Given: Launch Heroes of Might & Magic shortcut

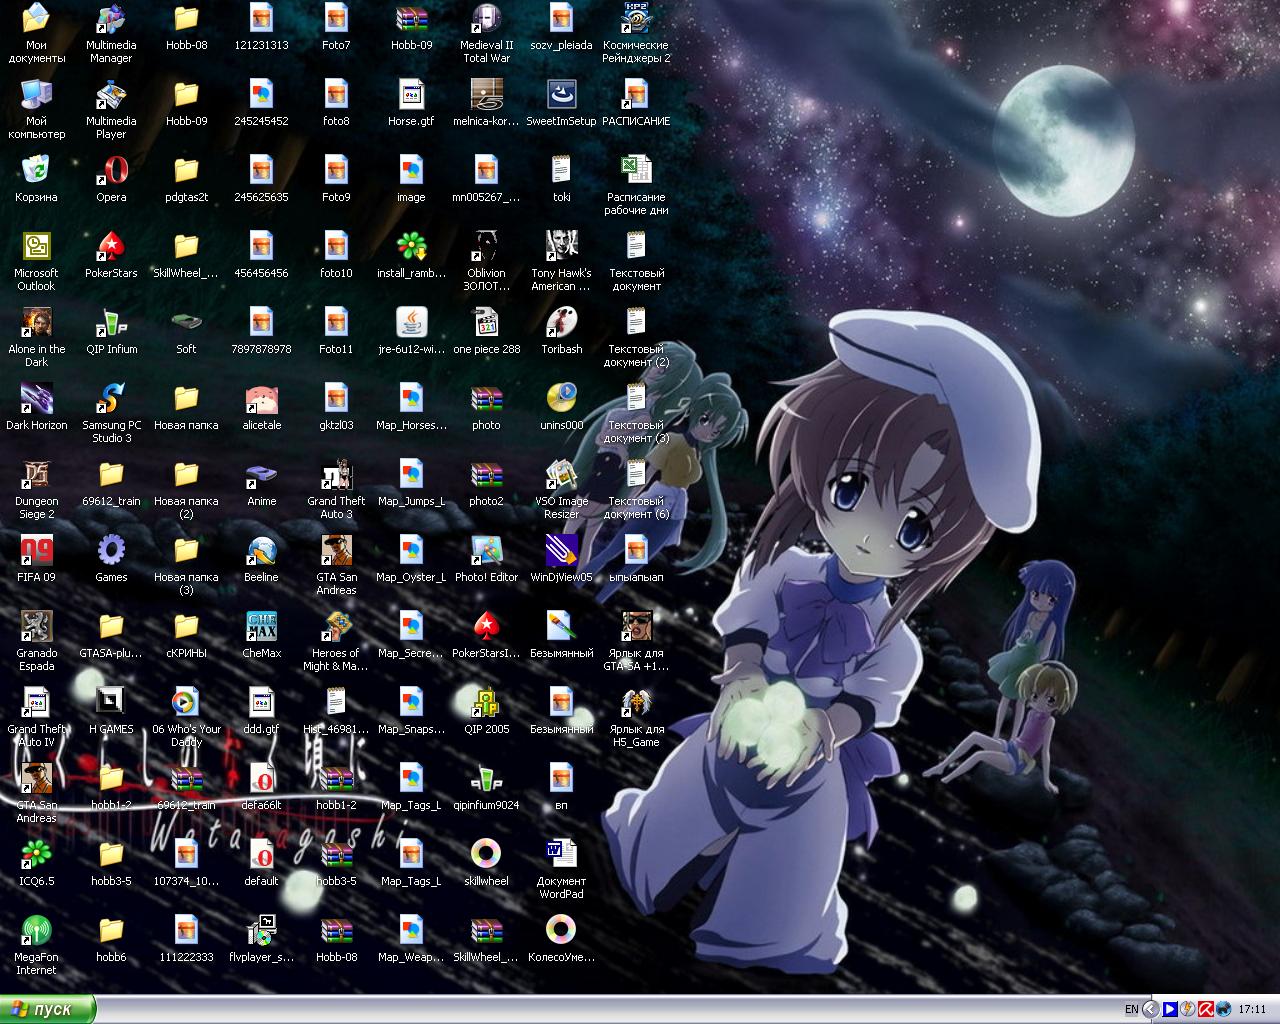Looking at the screenshot, I should click(336, 626).
